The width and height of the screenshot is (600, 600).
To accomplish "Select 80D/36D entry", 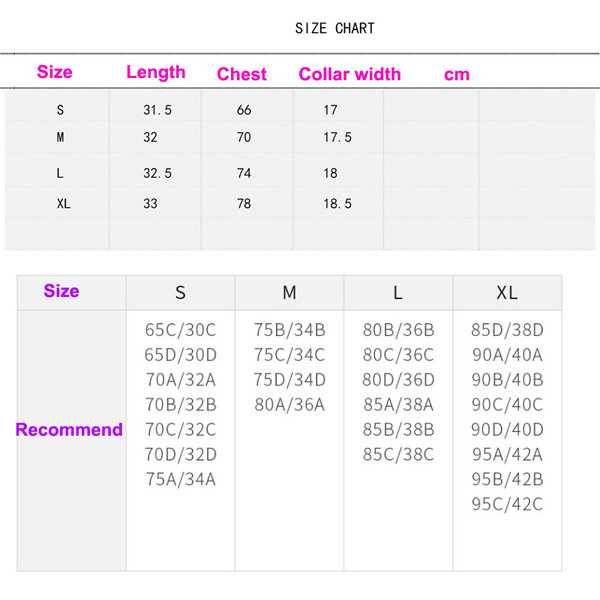I will click(x=398, y=380).
